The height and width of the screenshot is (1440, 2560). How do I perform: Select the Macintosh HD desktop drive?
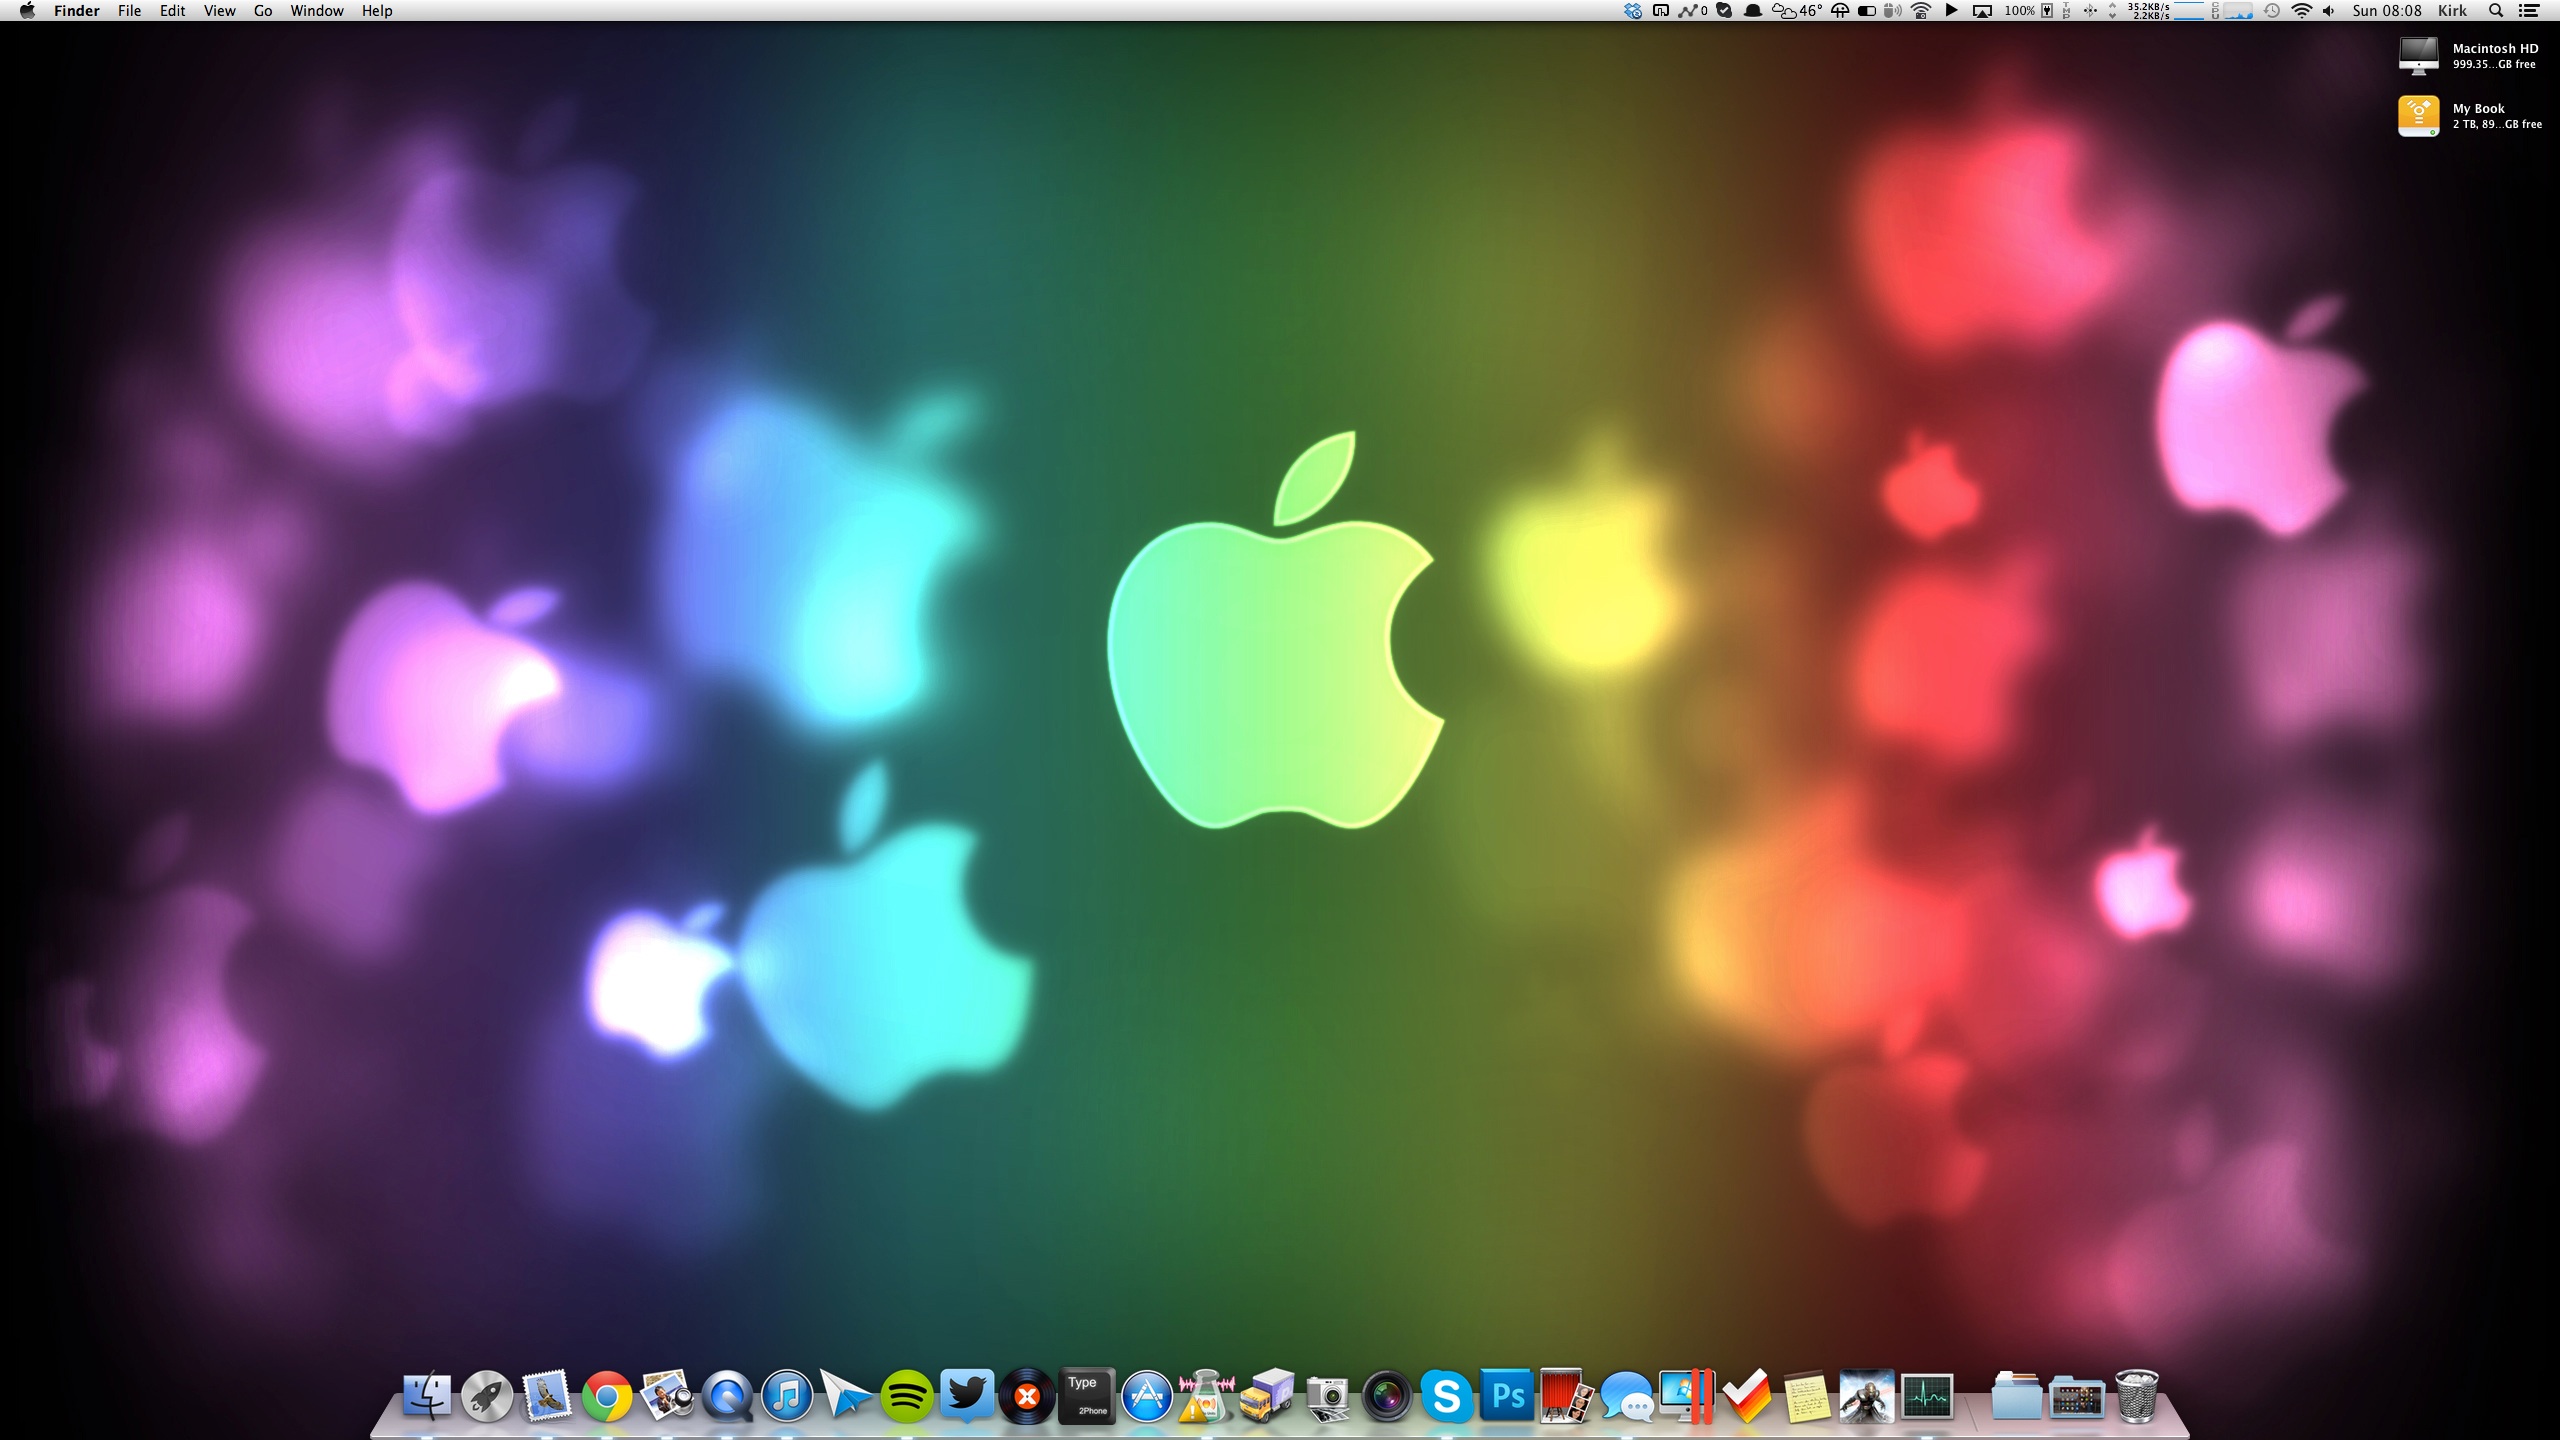(x=2469, y=56)
